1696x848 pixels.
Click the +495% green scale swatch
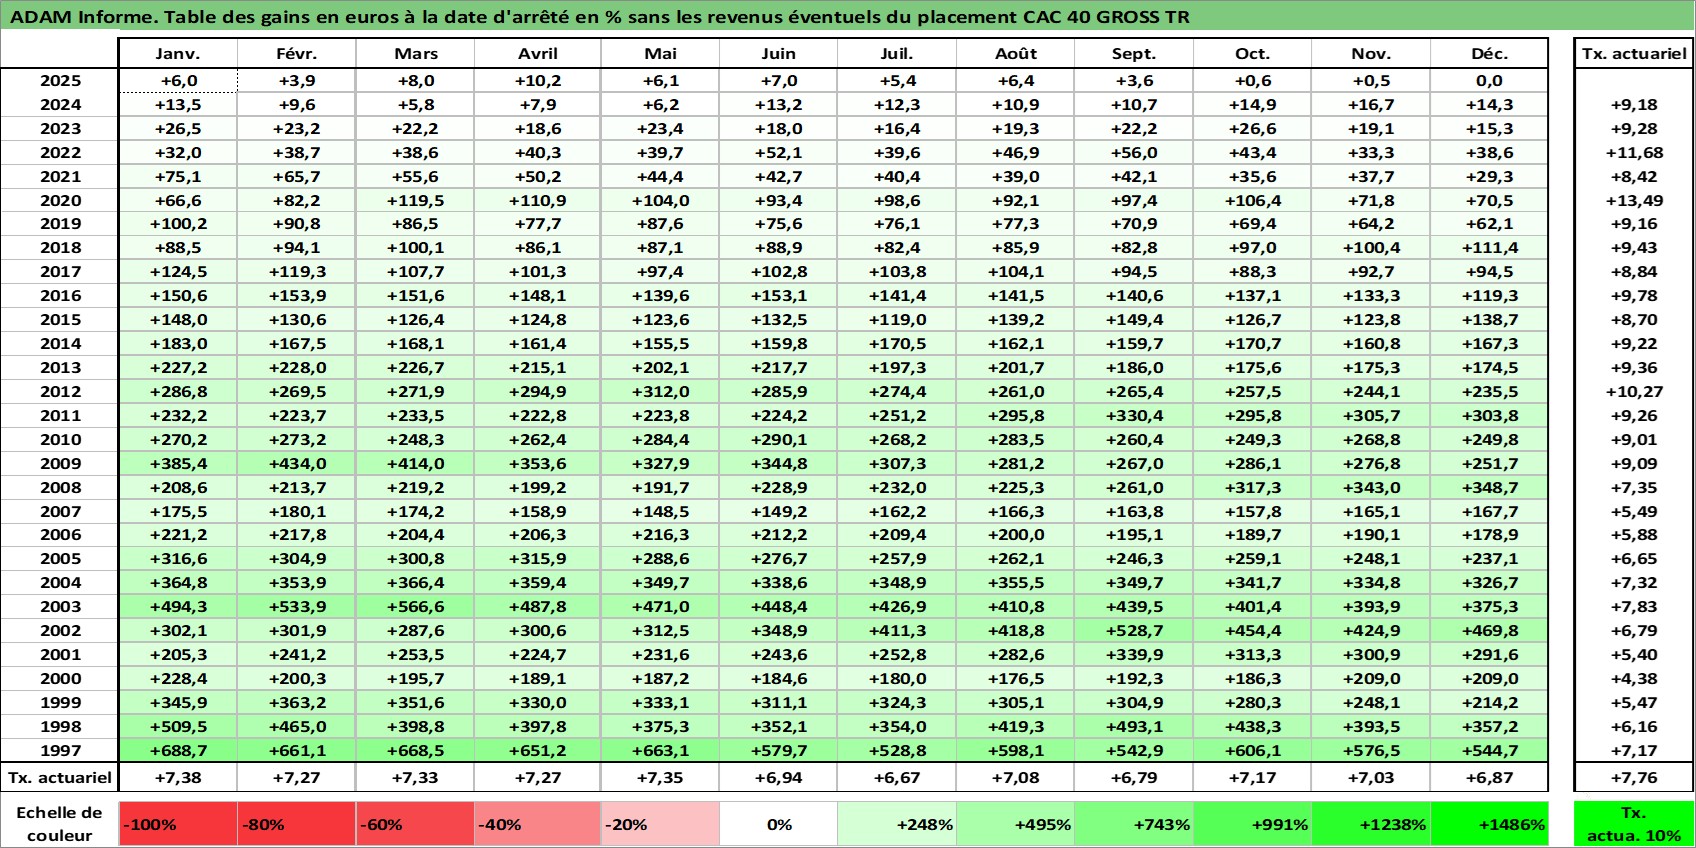[x=1016, y=824]
